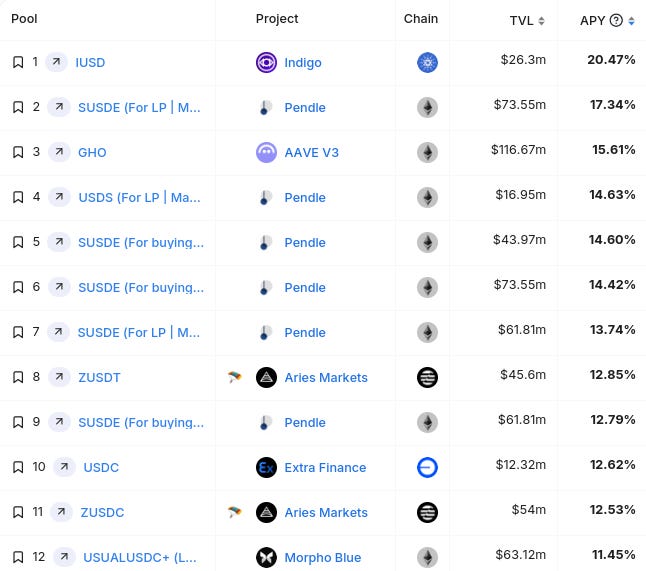The width and height of the screenshot is (646, 571).
Task: Open Aries Markets link in ZUSDT row
Action: [x=326, y=377]
